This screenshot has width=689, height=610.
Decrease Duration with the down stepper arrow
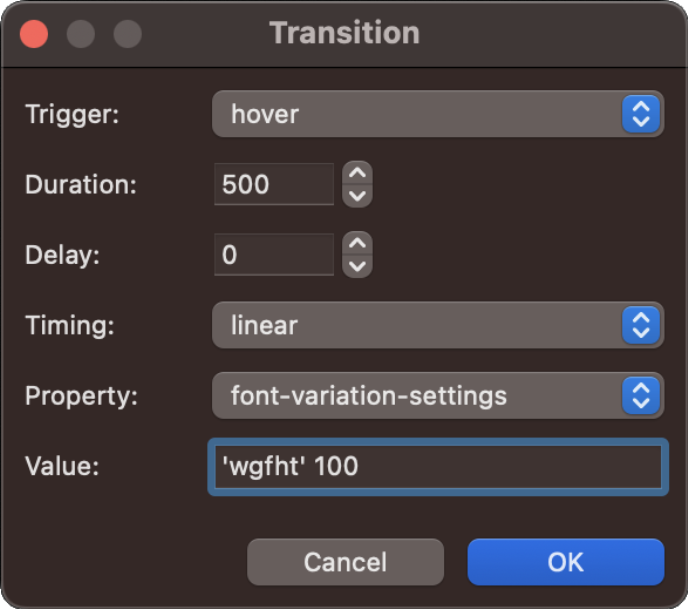[357, 196]
